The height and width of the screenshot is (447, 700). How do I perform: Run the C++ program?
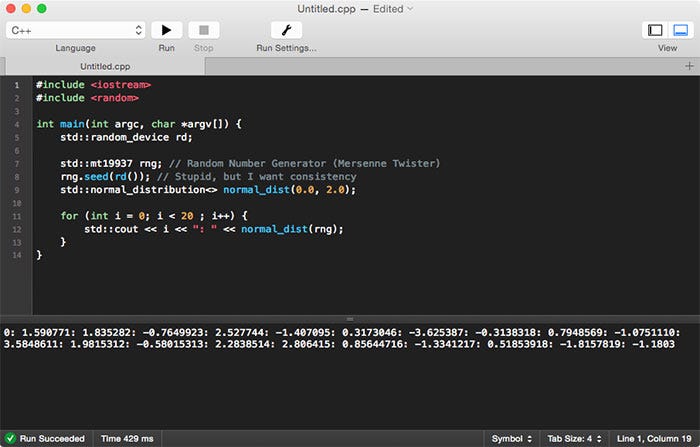point(167,30)
